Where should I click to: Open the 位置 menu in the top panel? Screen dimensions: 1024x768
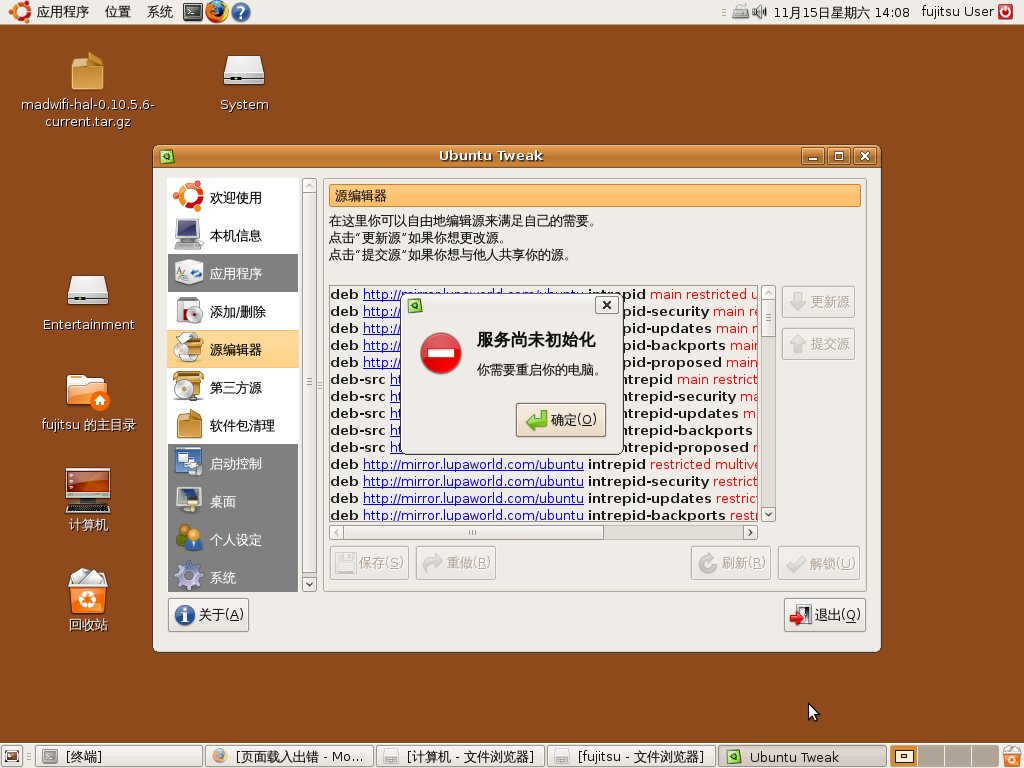click(118, 12)
